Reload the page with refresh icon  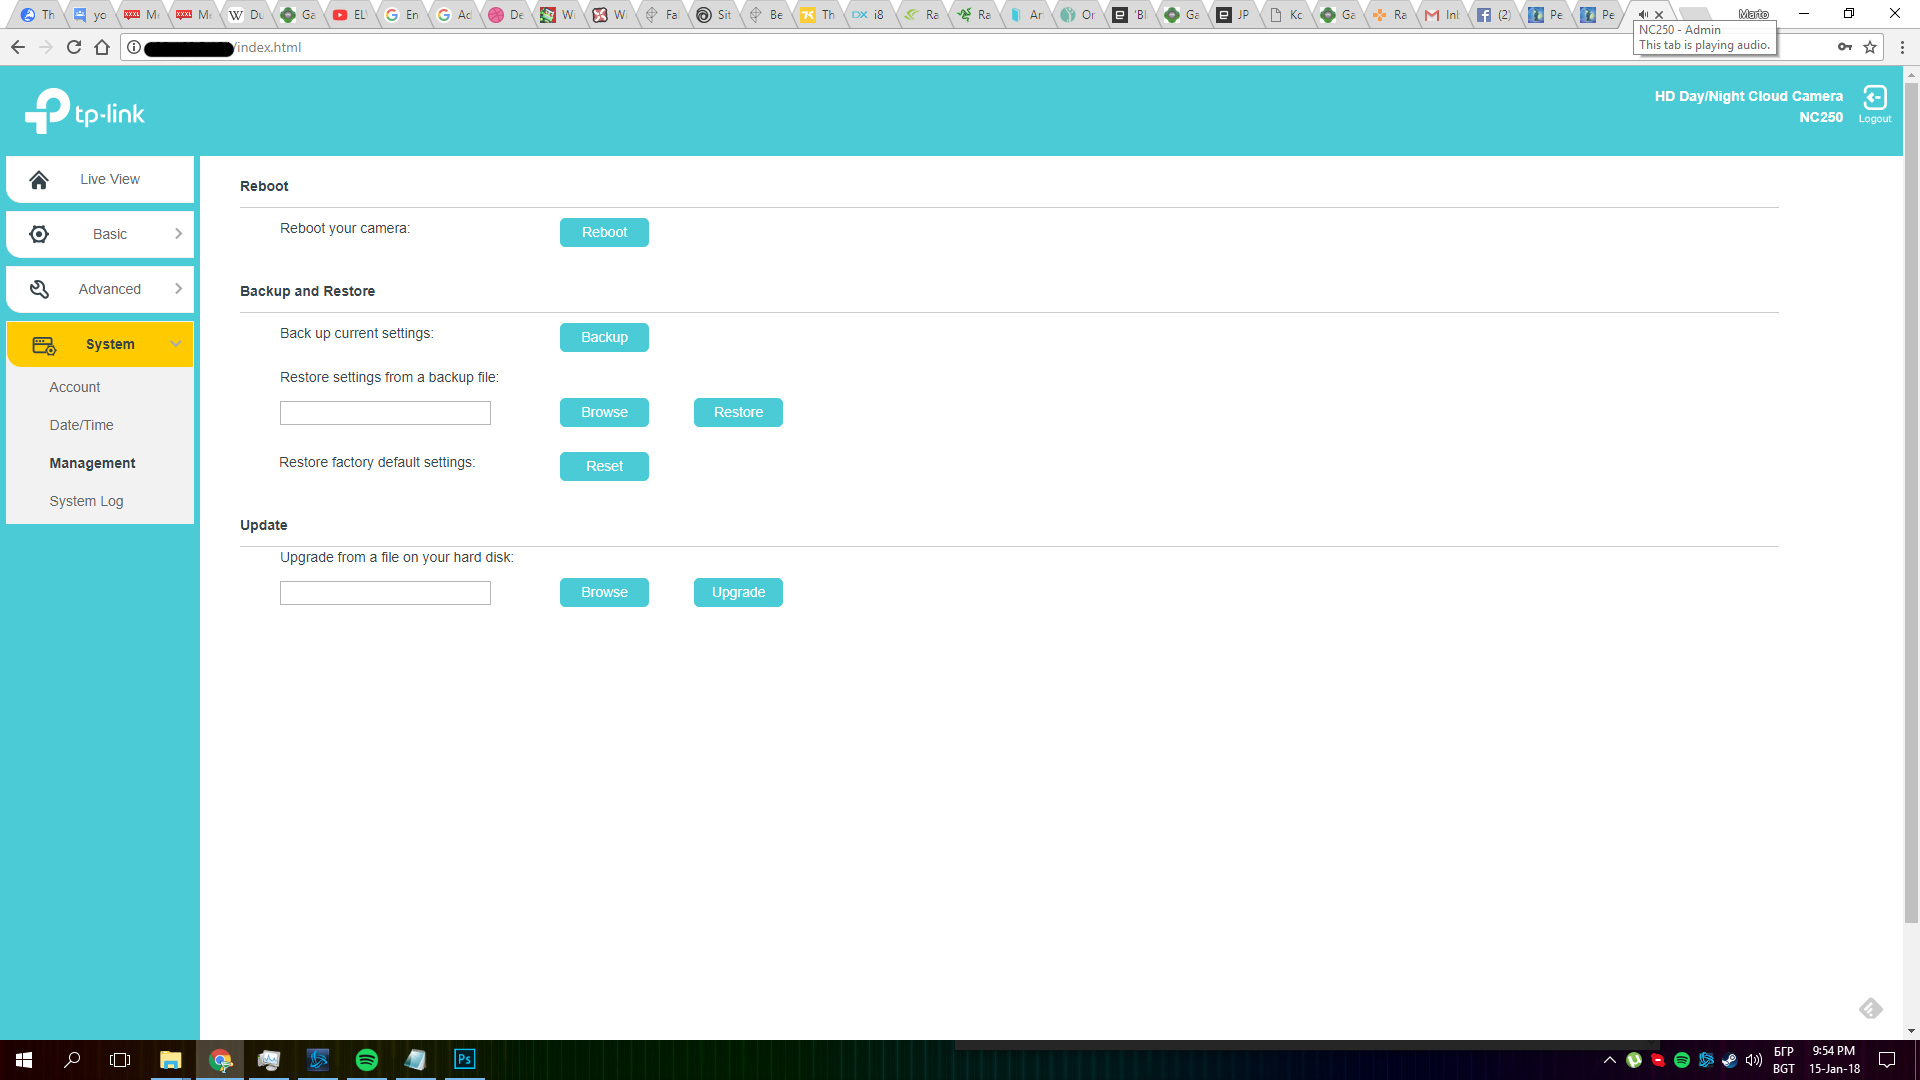(x=74, y=47)
